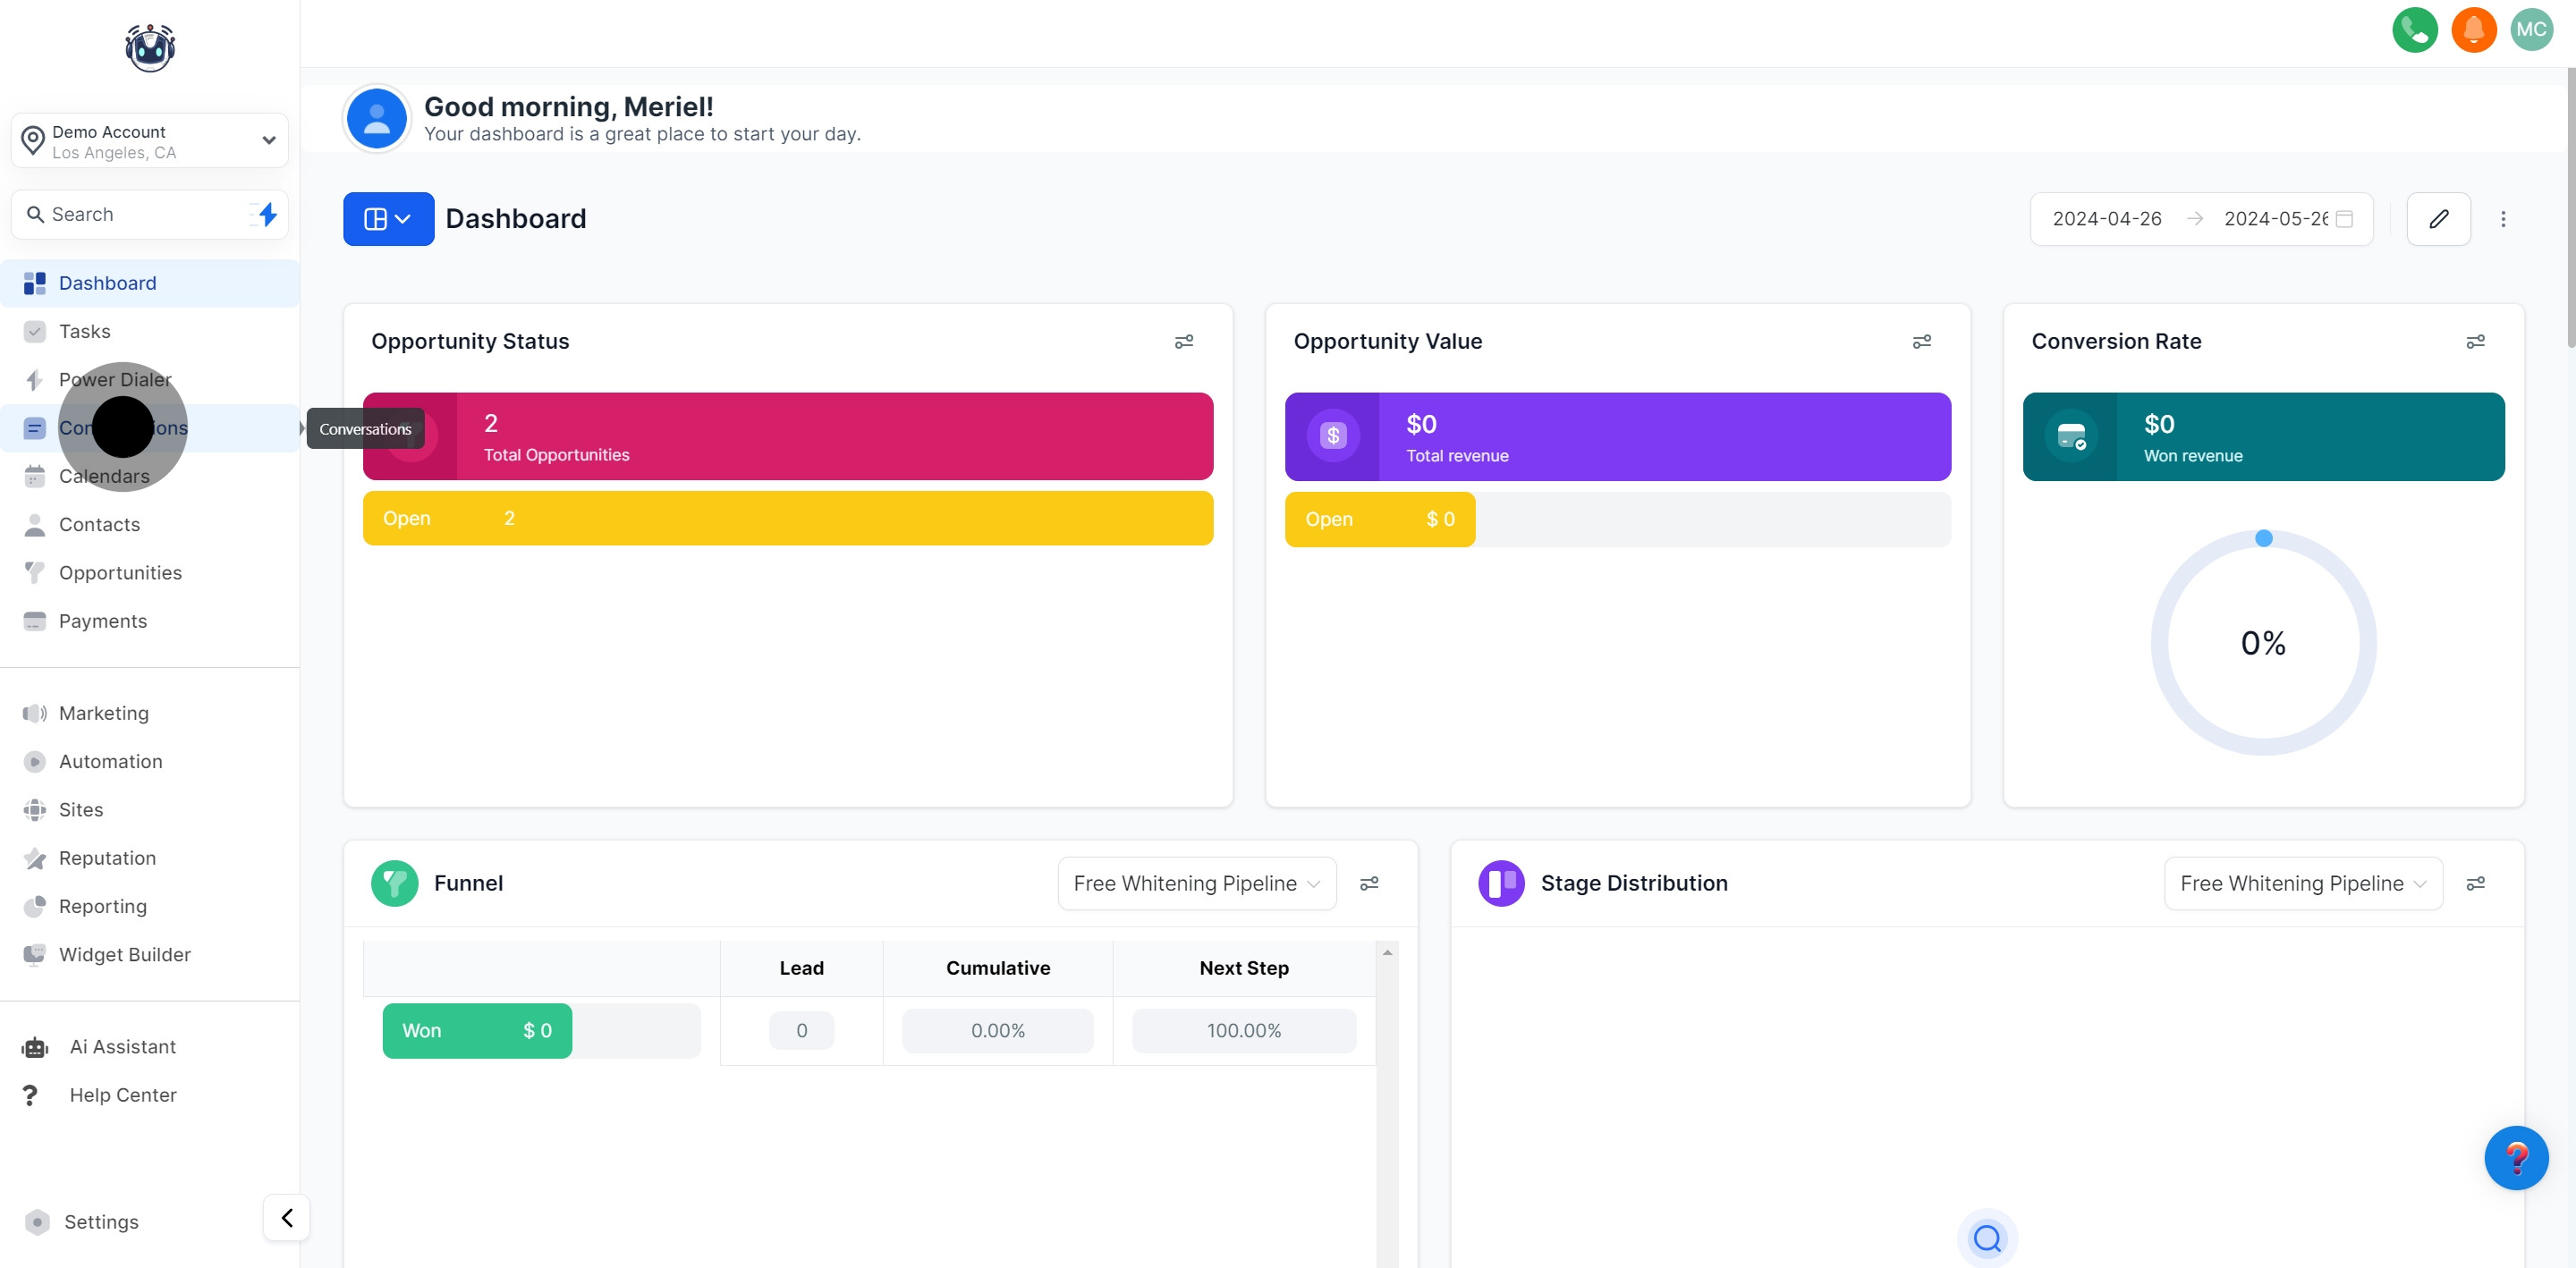Viewport: 2576px width, 1268px height.
Task: Expand Funnel's Free Whitening Pipeline dropdown
Action: pos(1196,883)
